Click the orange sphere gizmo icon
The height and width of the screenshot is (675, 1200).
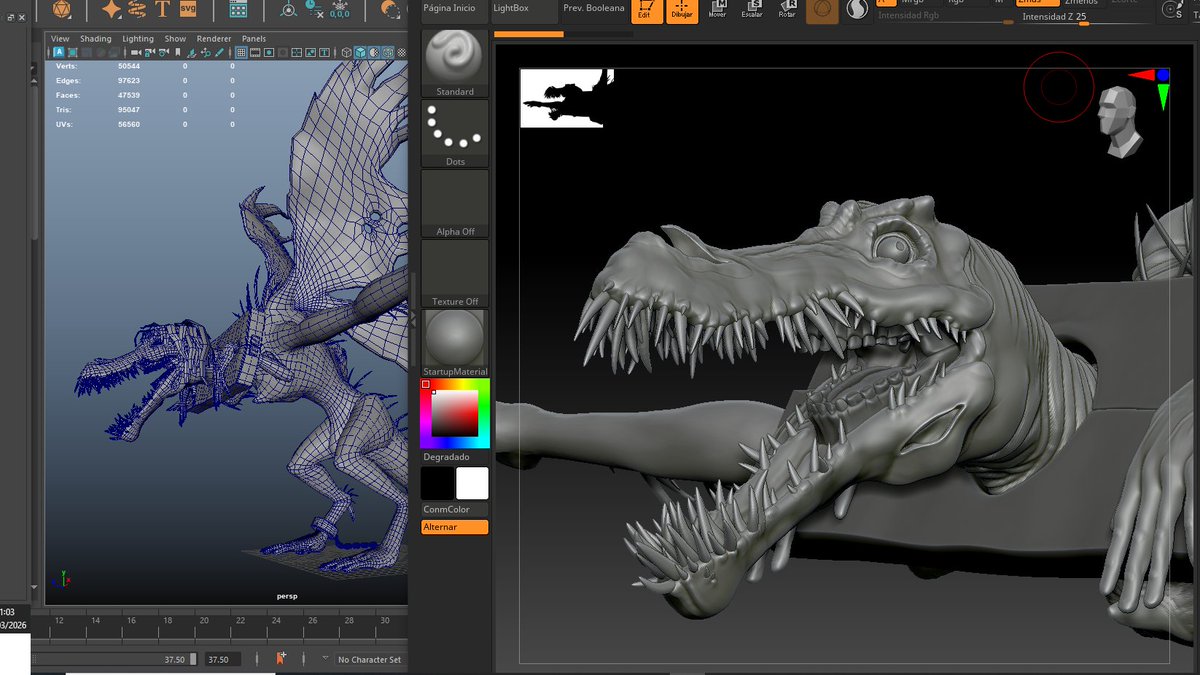click(x=822, y=10)
